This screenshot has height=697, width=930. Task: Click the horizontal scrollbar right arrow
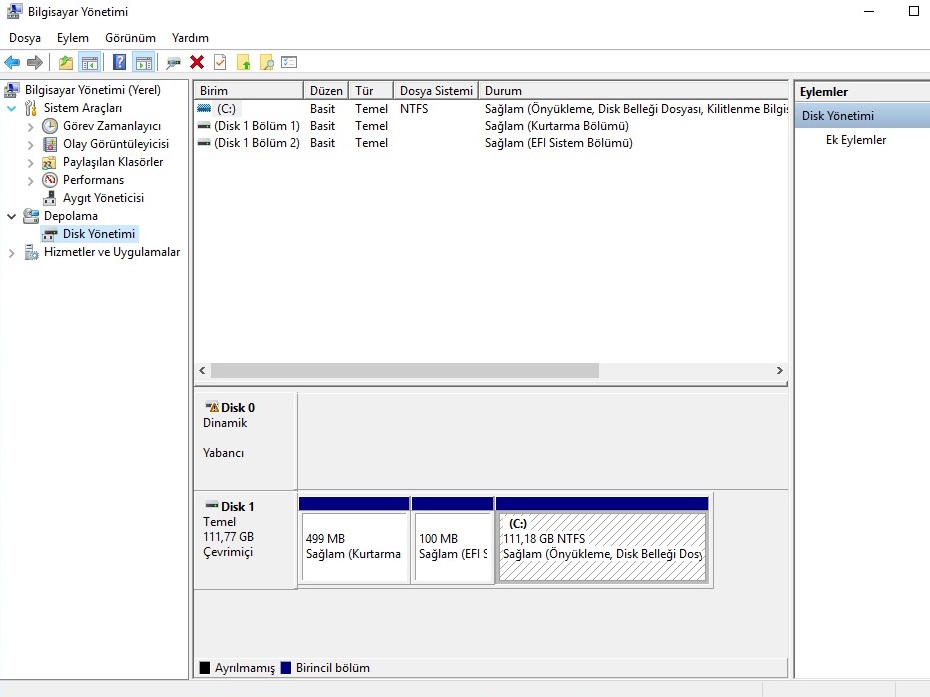pos(780,370)
